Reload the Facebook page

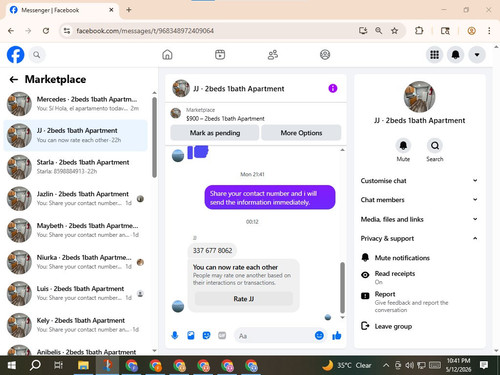pos(46,31)
